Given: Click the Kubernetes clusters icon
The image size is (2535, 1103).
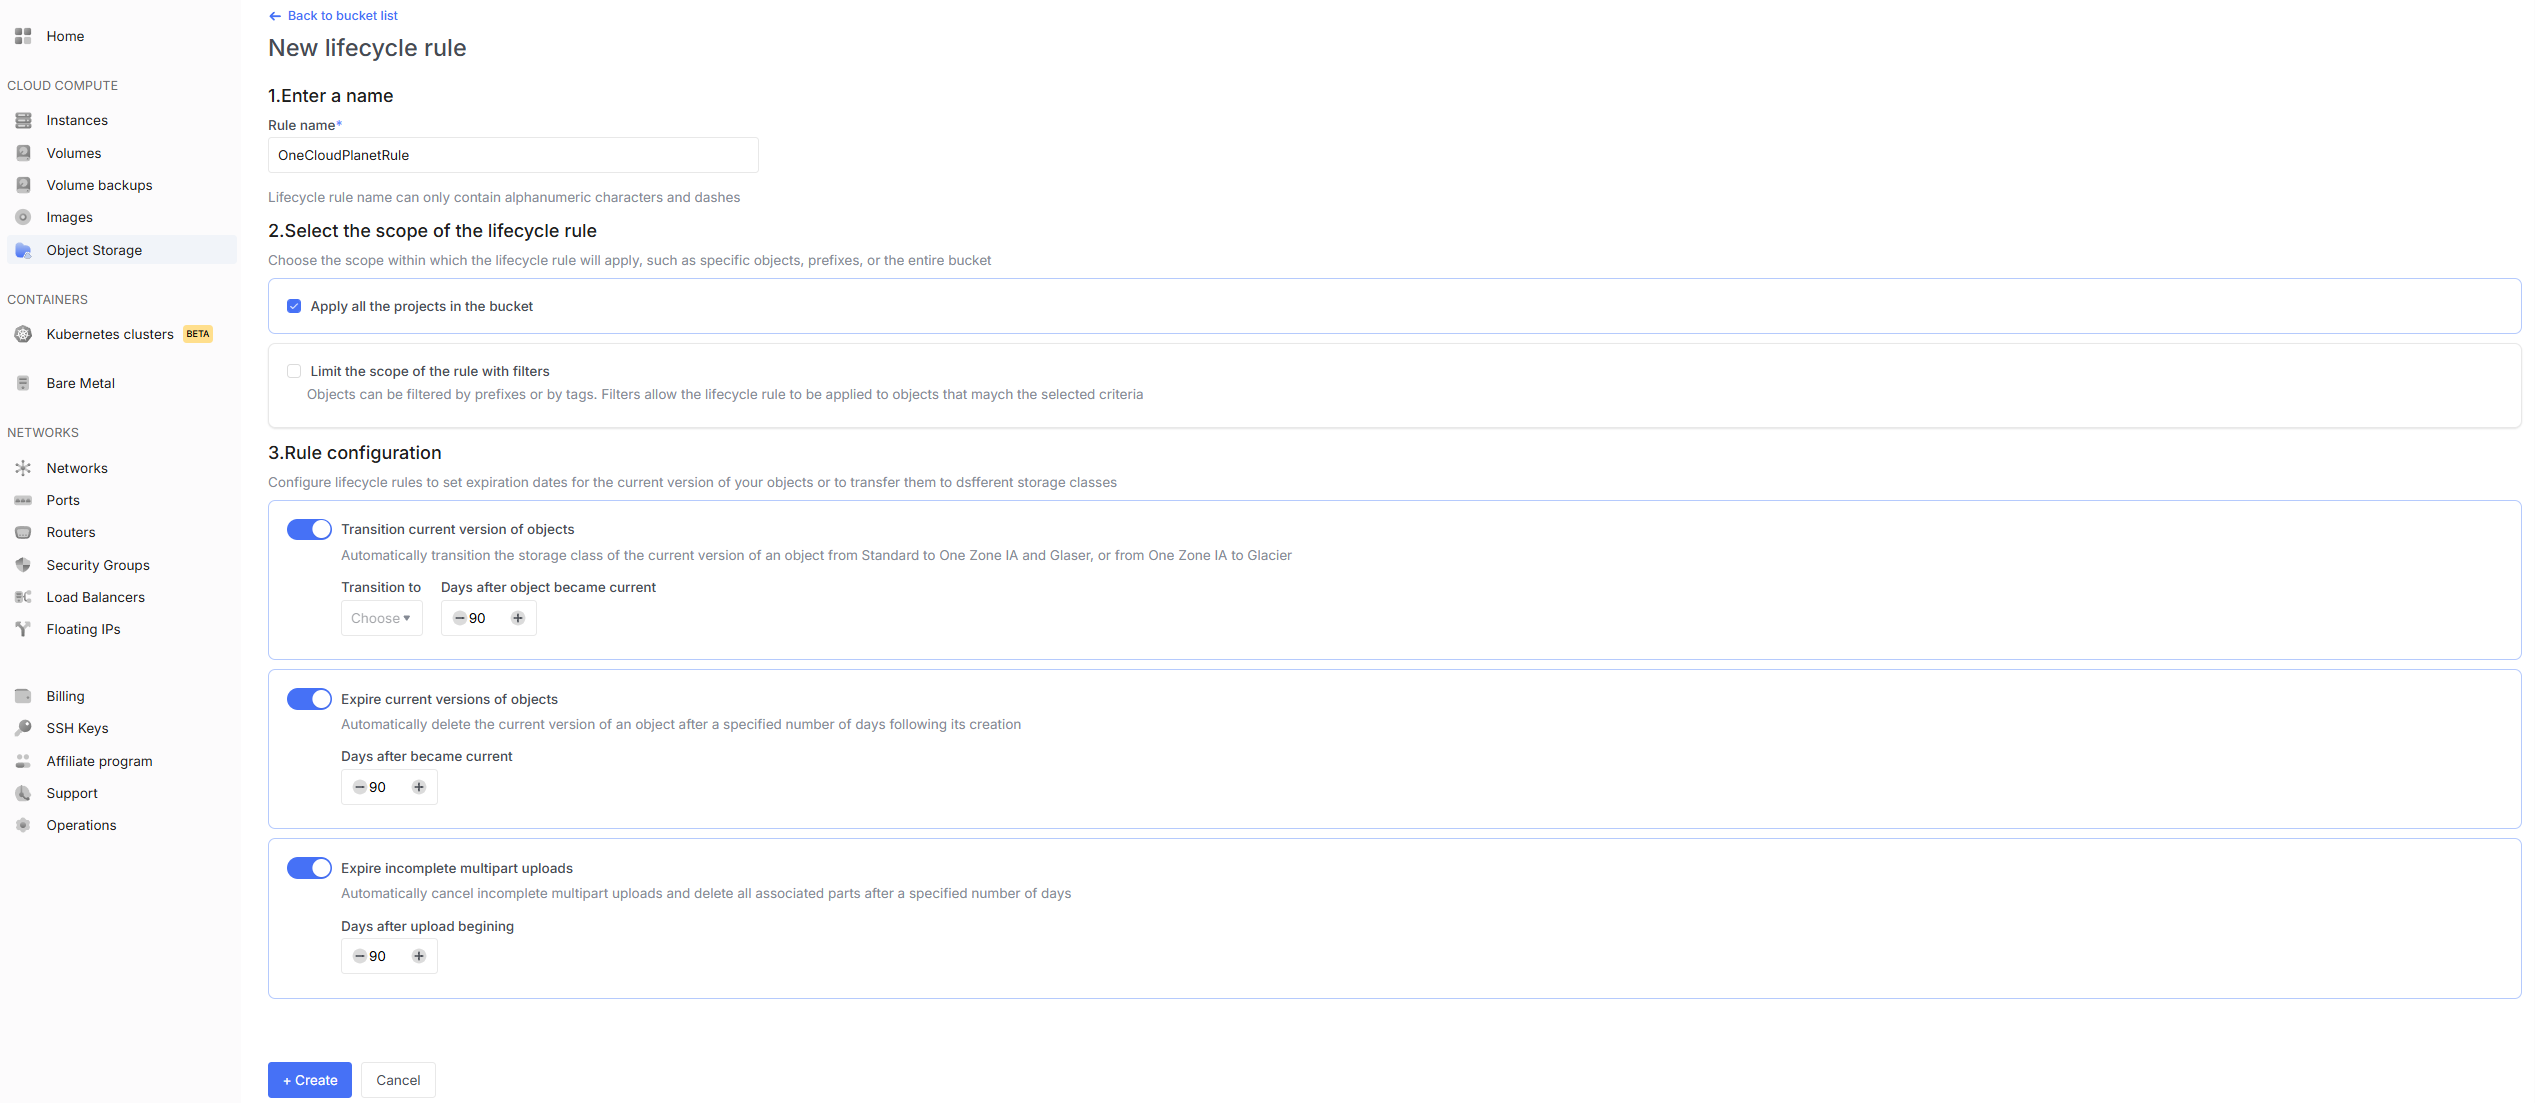Looking at the screenshot, I should point(23,334).
